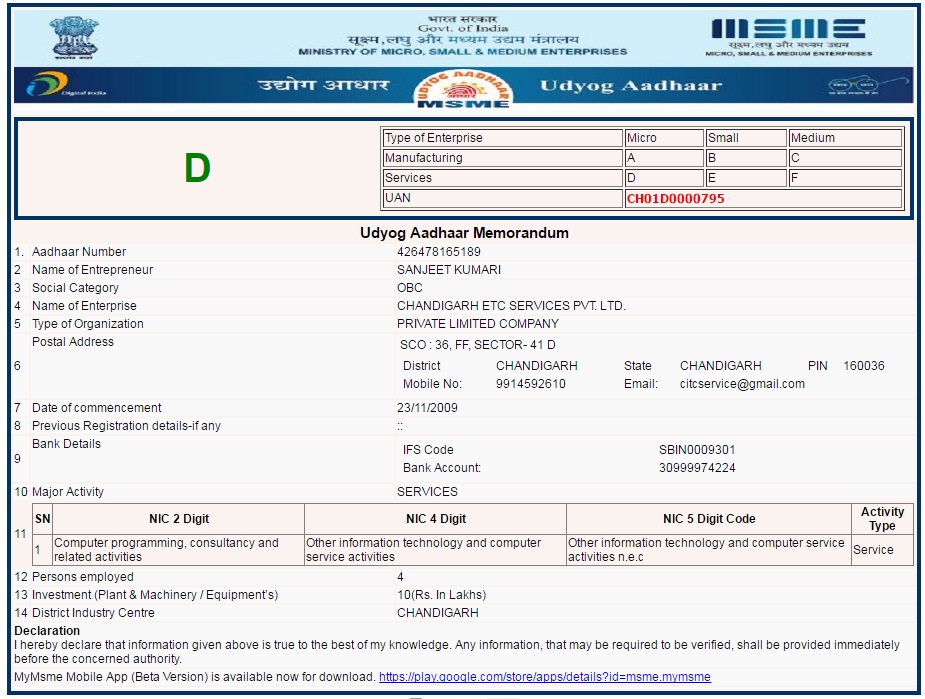Click the 'NIC 5 Digit Code' column header
Image resolution: width=925 pixels, height=699 pixels.
(x=708, y=519)
